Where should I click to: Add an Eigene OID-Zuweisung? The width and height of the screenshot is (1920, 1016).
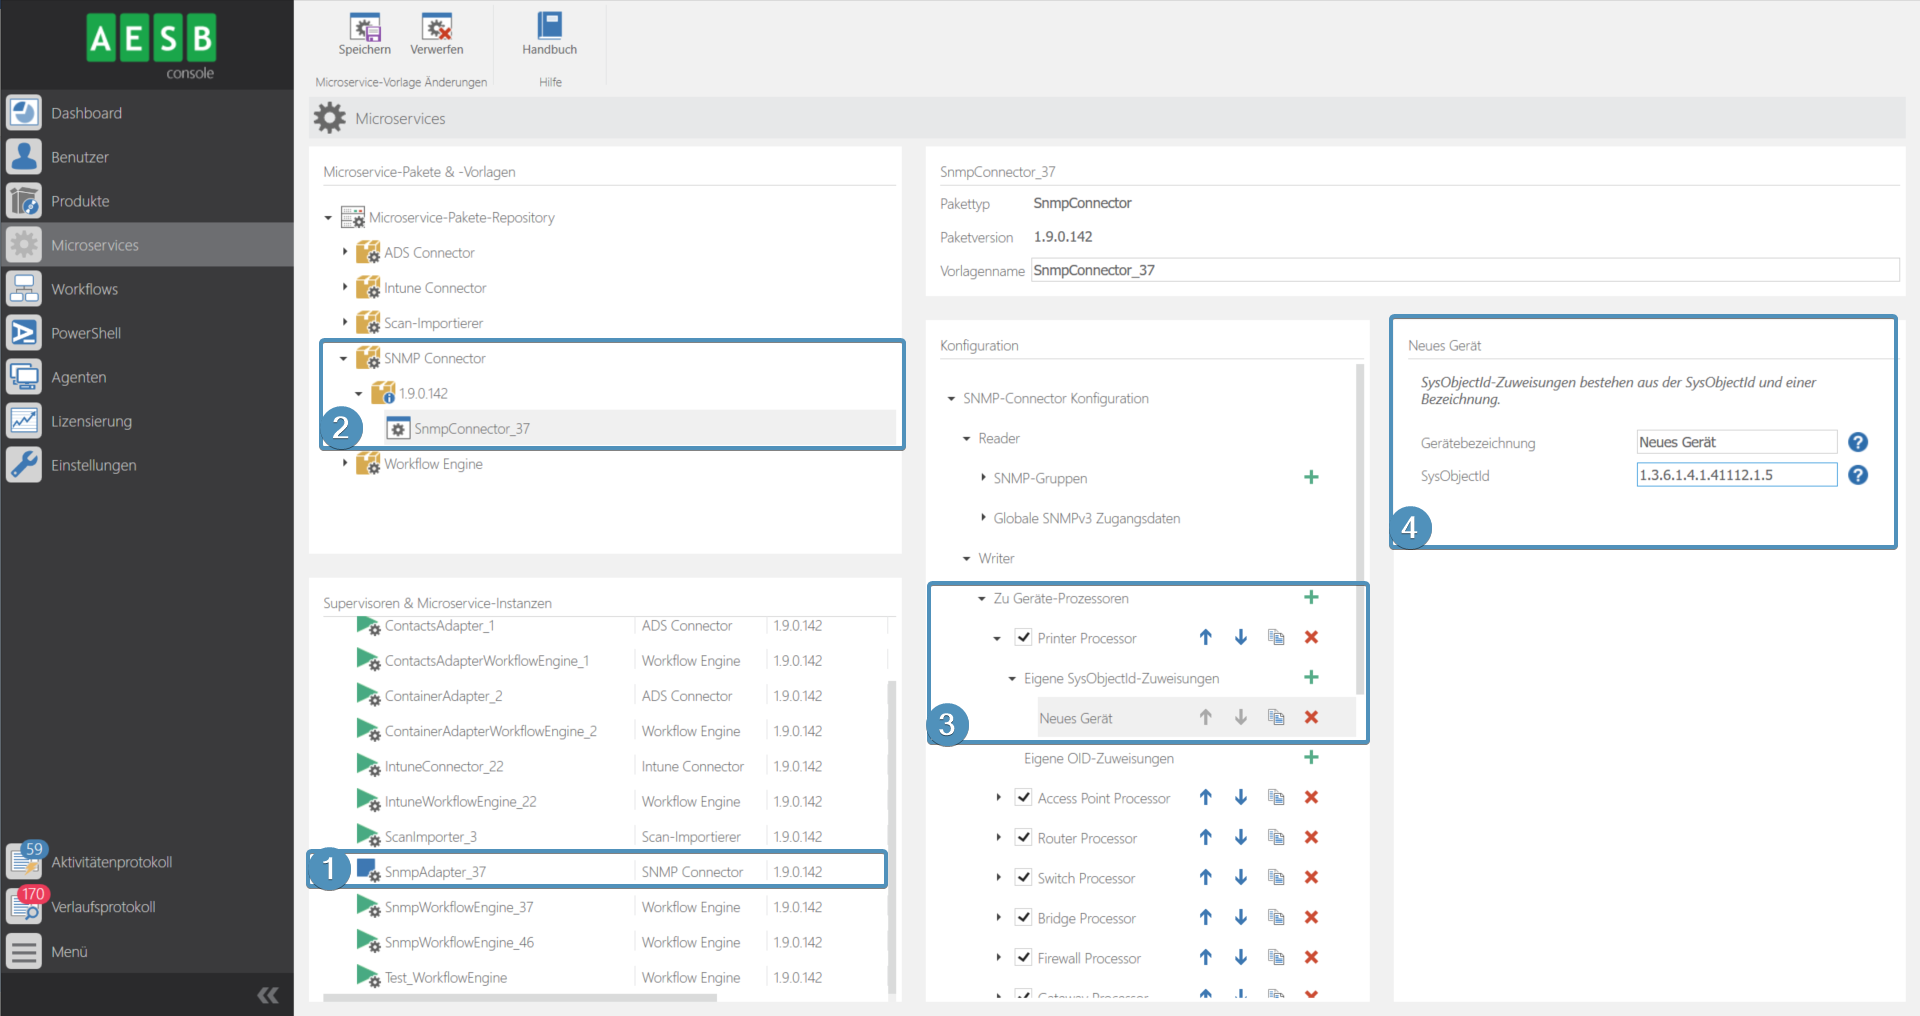tap(1311, 757)
